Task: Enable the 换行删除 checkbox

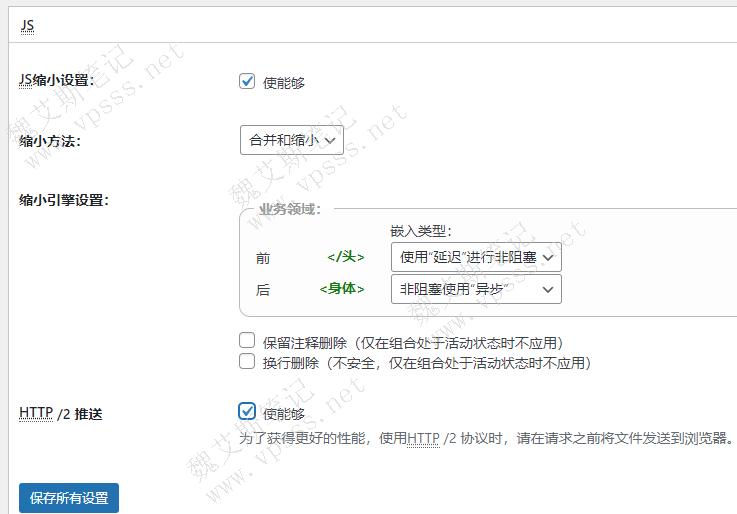Action: (248, 362)
